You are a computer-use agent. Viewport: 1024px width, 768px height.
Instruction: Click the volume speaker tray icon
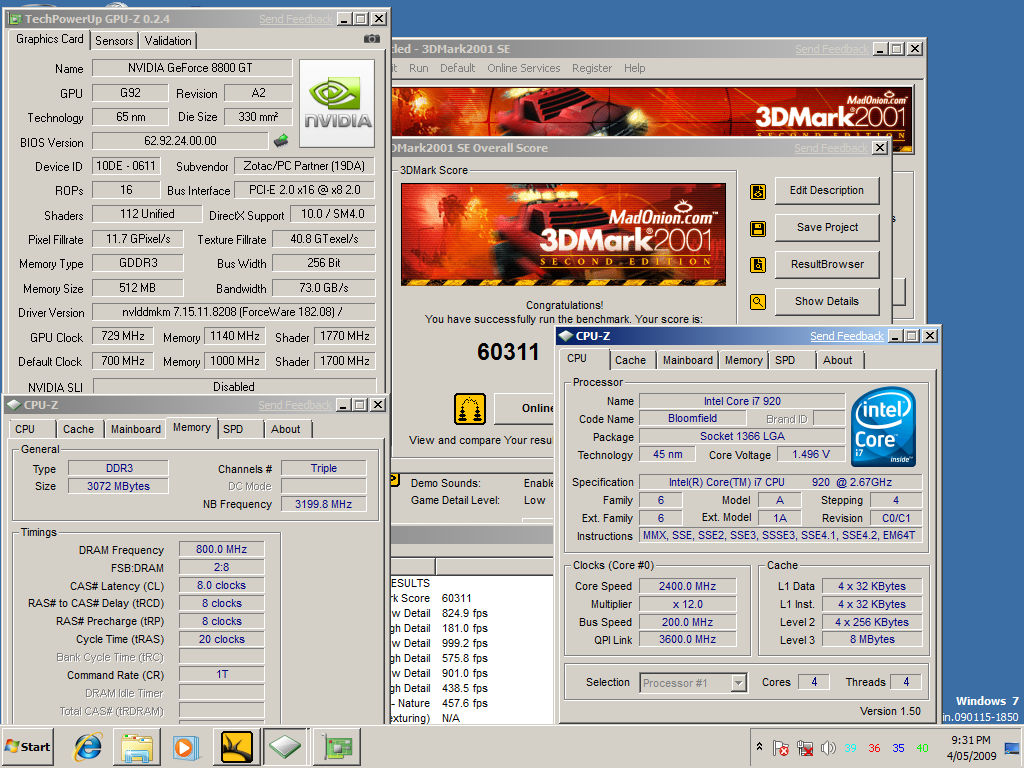click(827, 748)
